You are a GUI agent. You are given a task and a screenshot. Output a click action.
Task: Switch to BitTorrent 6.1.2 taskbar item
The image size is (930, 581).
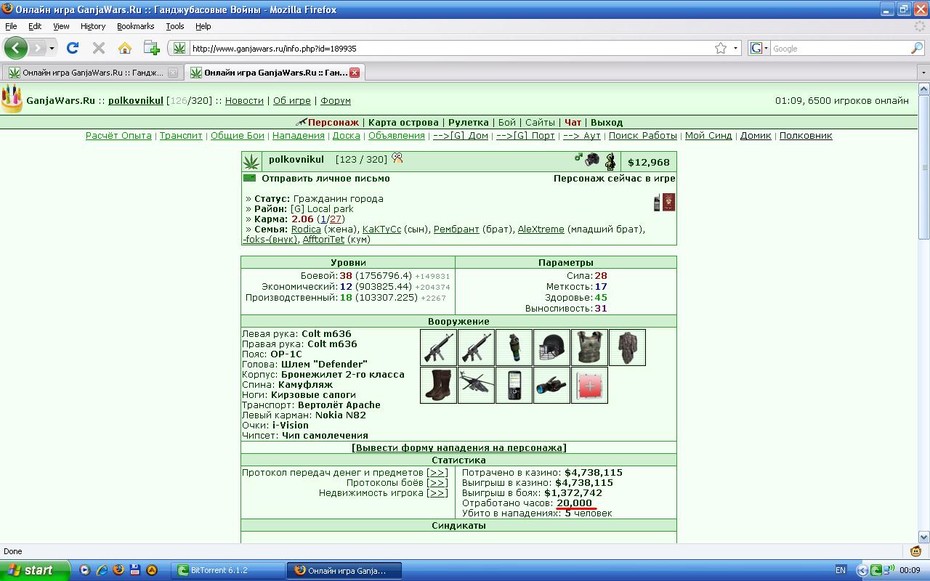click(x=228, y=570)
